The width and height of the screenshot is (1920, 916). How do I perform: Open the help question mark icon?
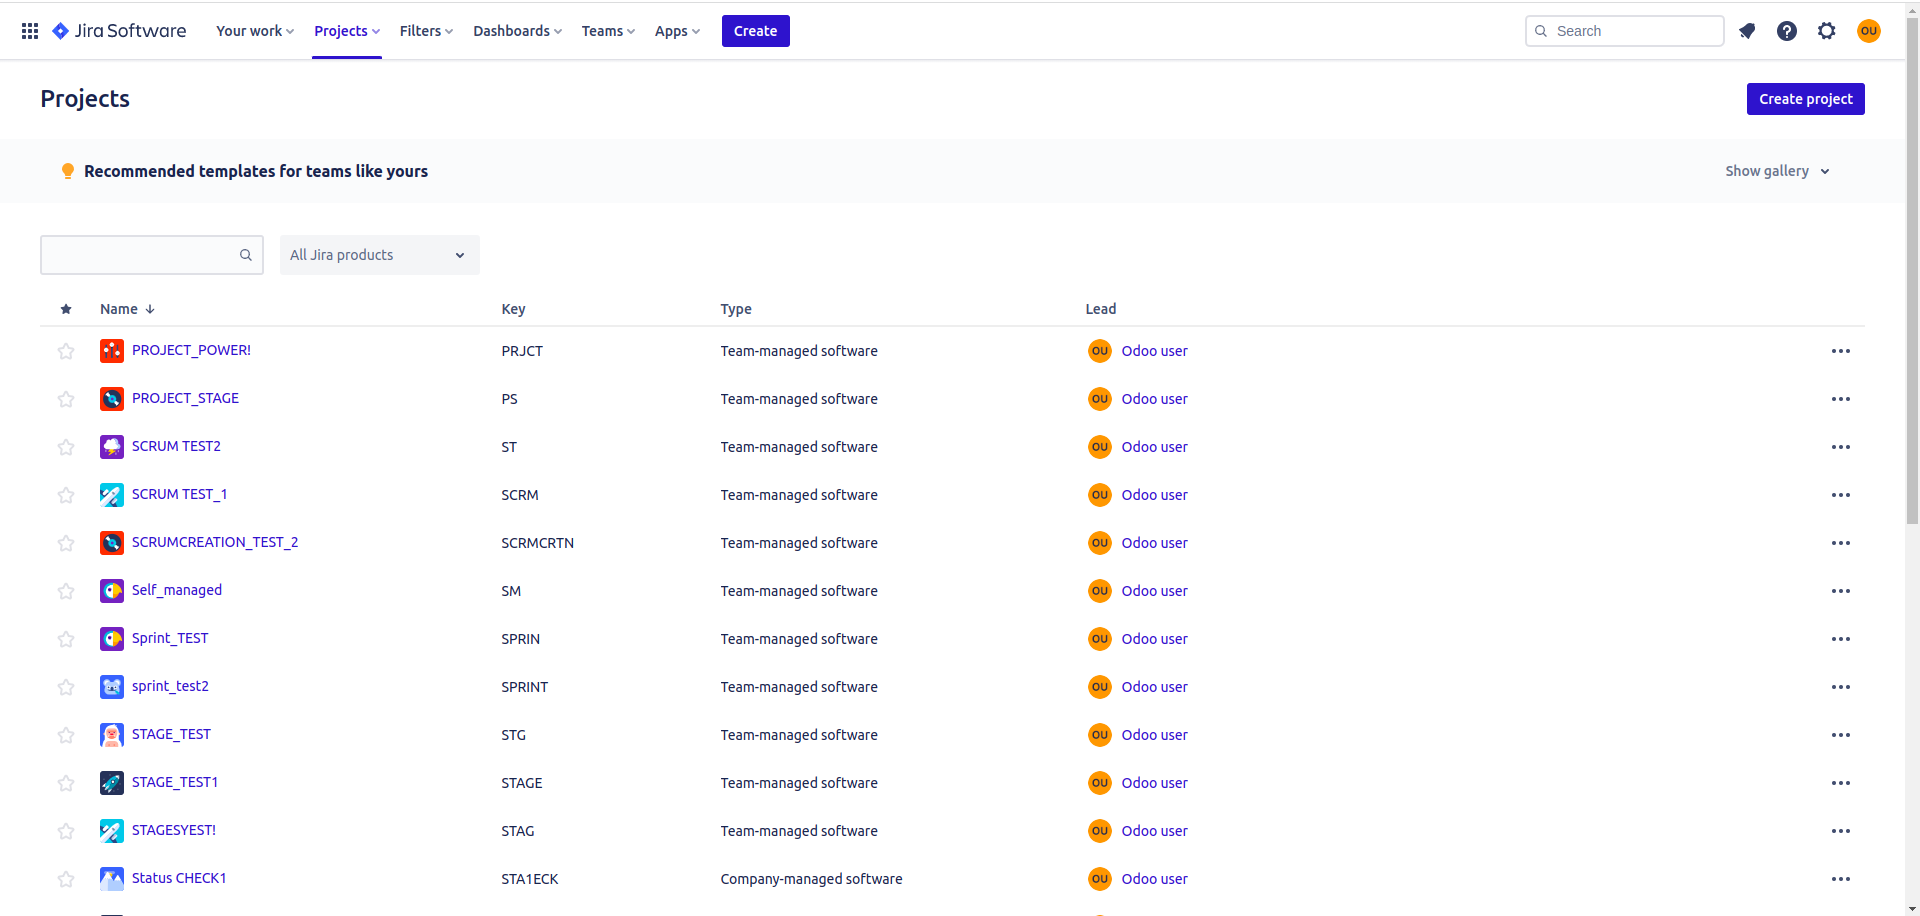point(1787,31)
